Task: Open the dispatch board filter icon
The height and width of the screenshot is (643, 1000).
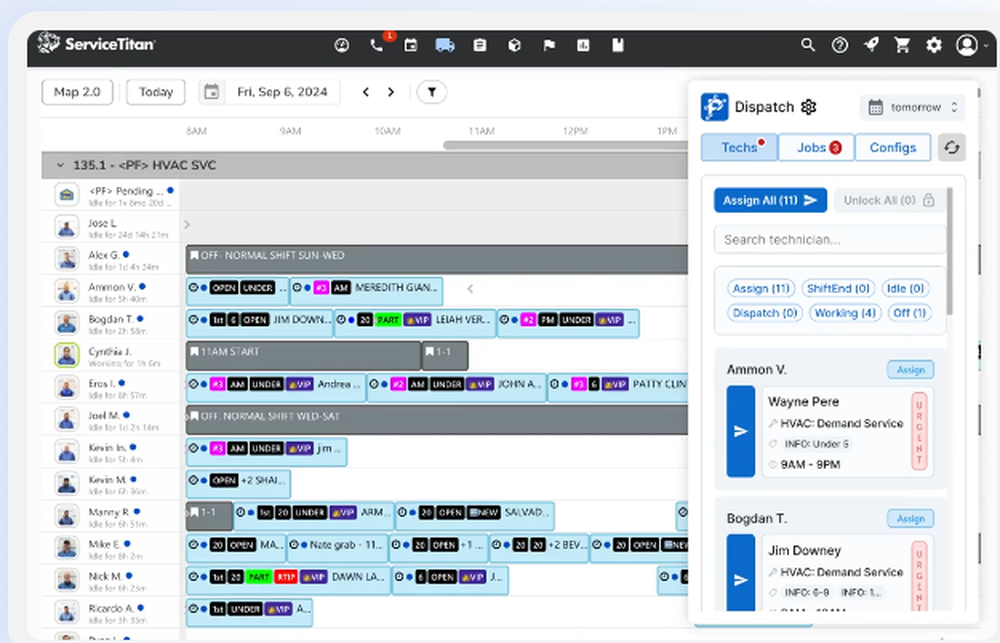Action: coord(432,92)
